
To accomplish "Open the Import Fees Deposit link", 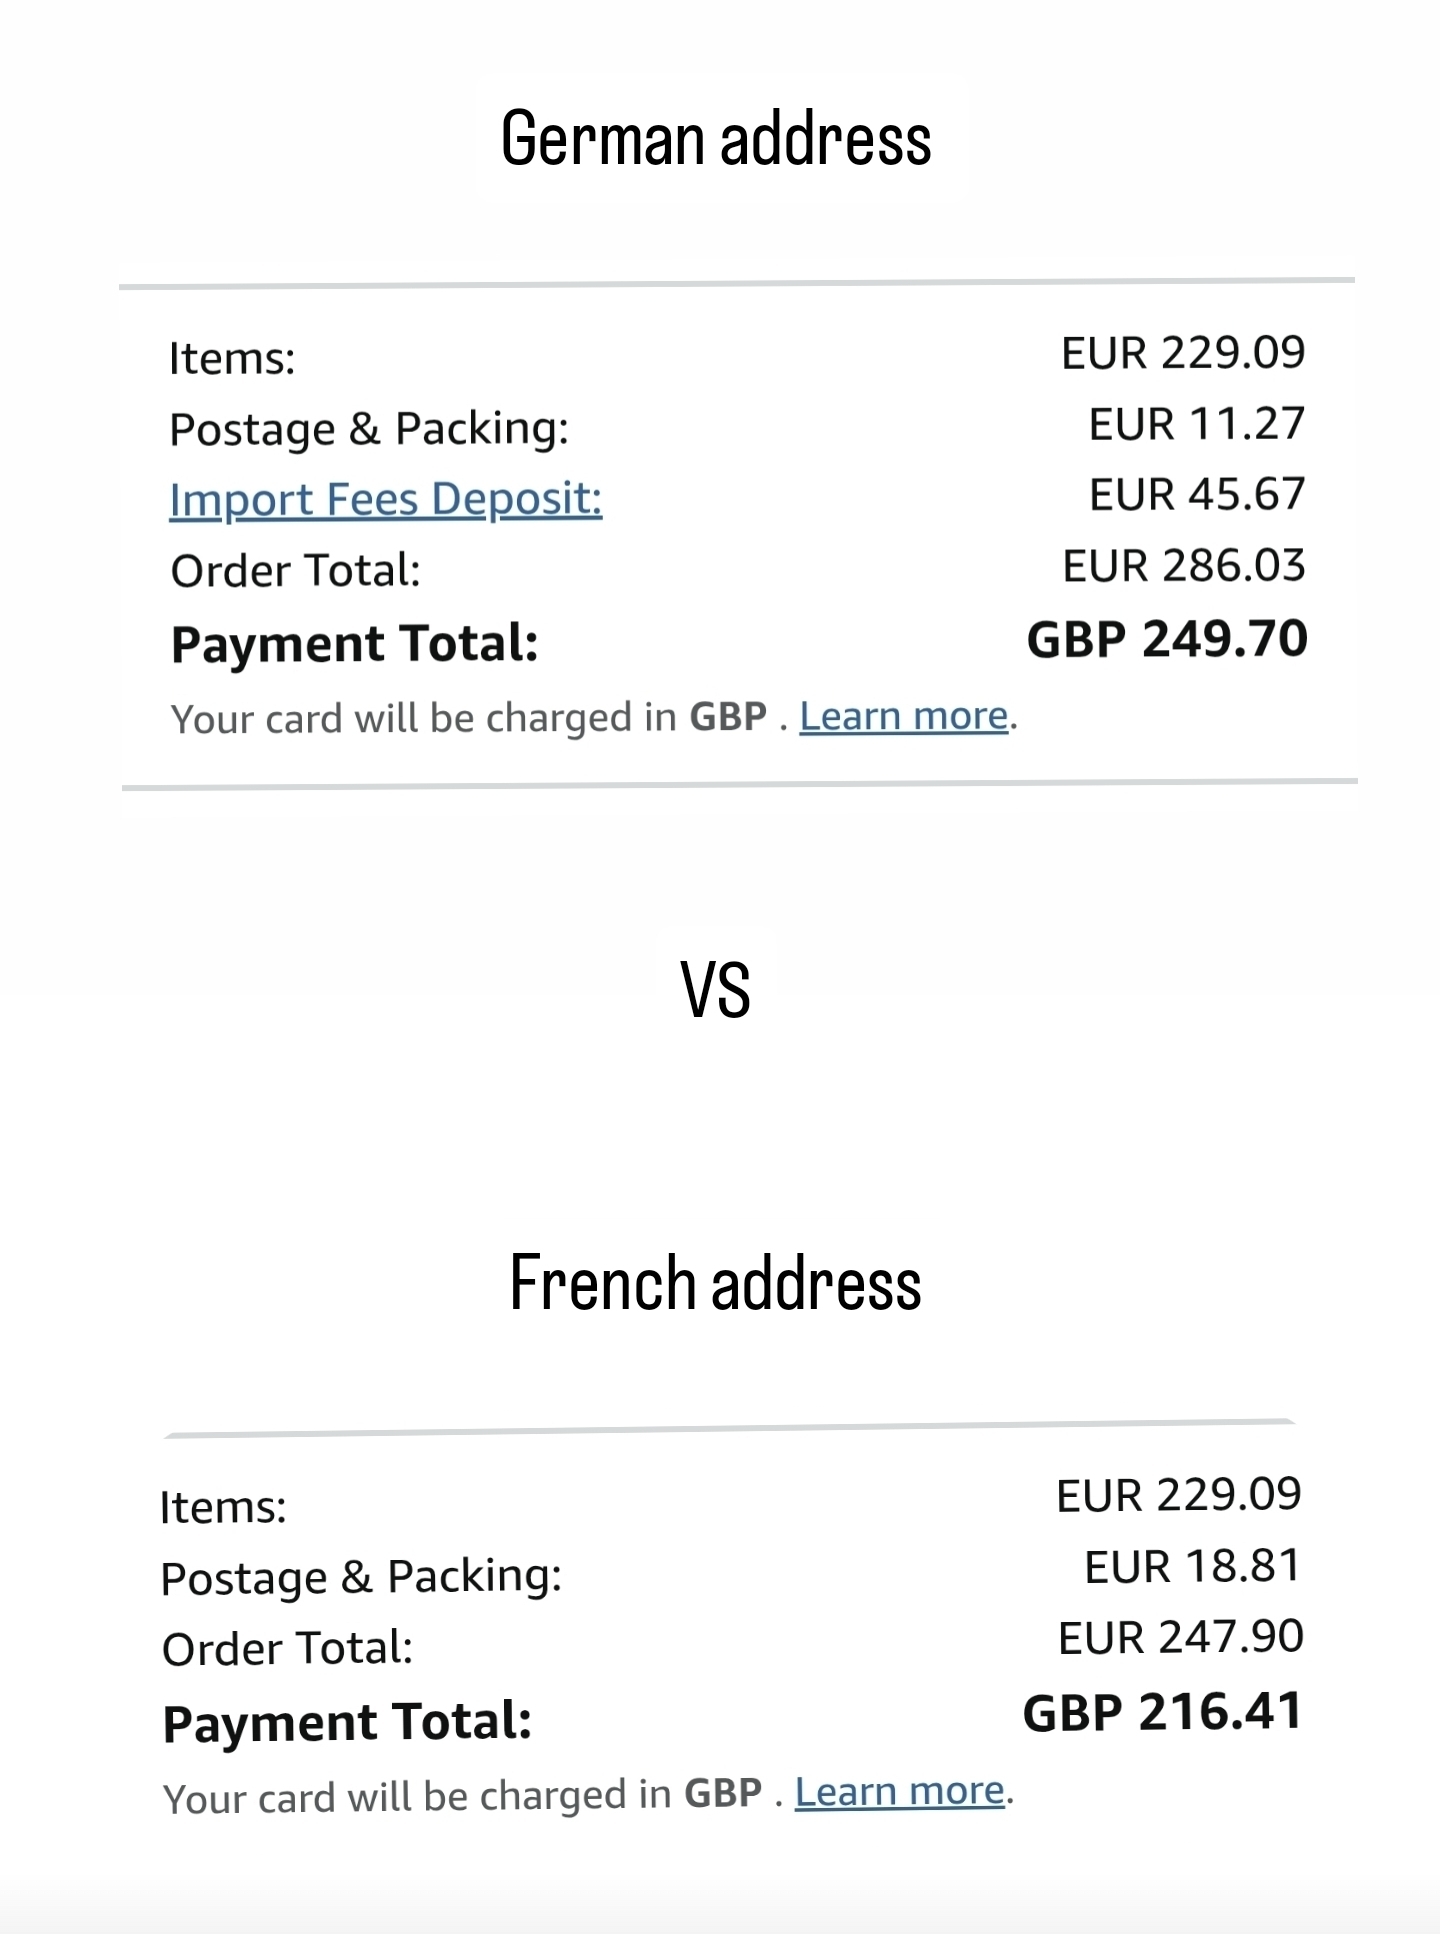I will point(386,499).
